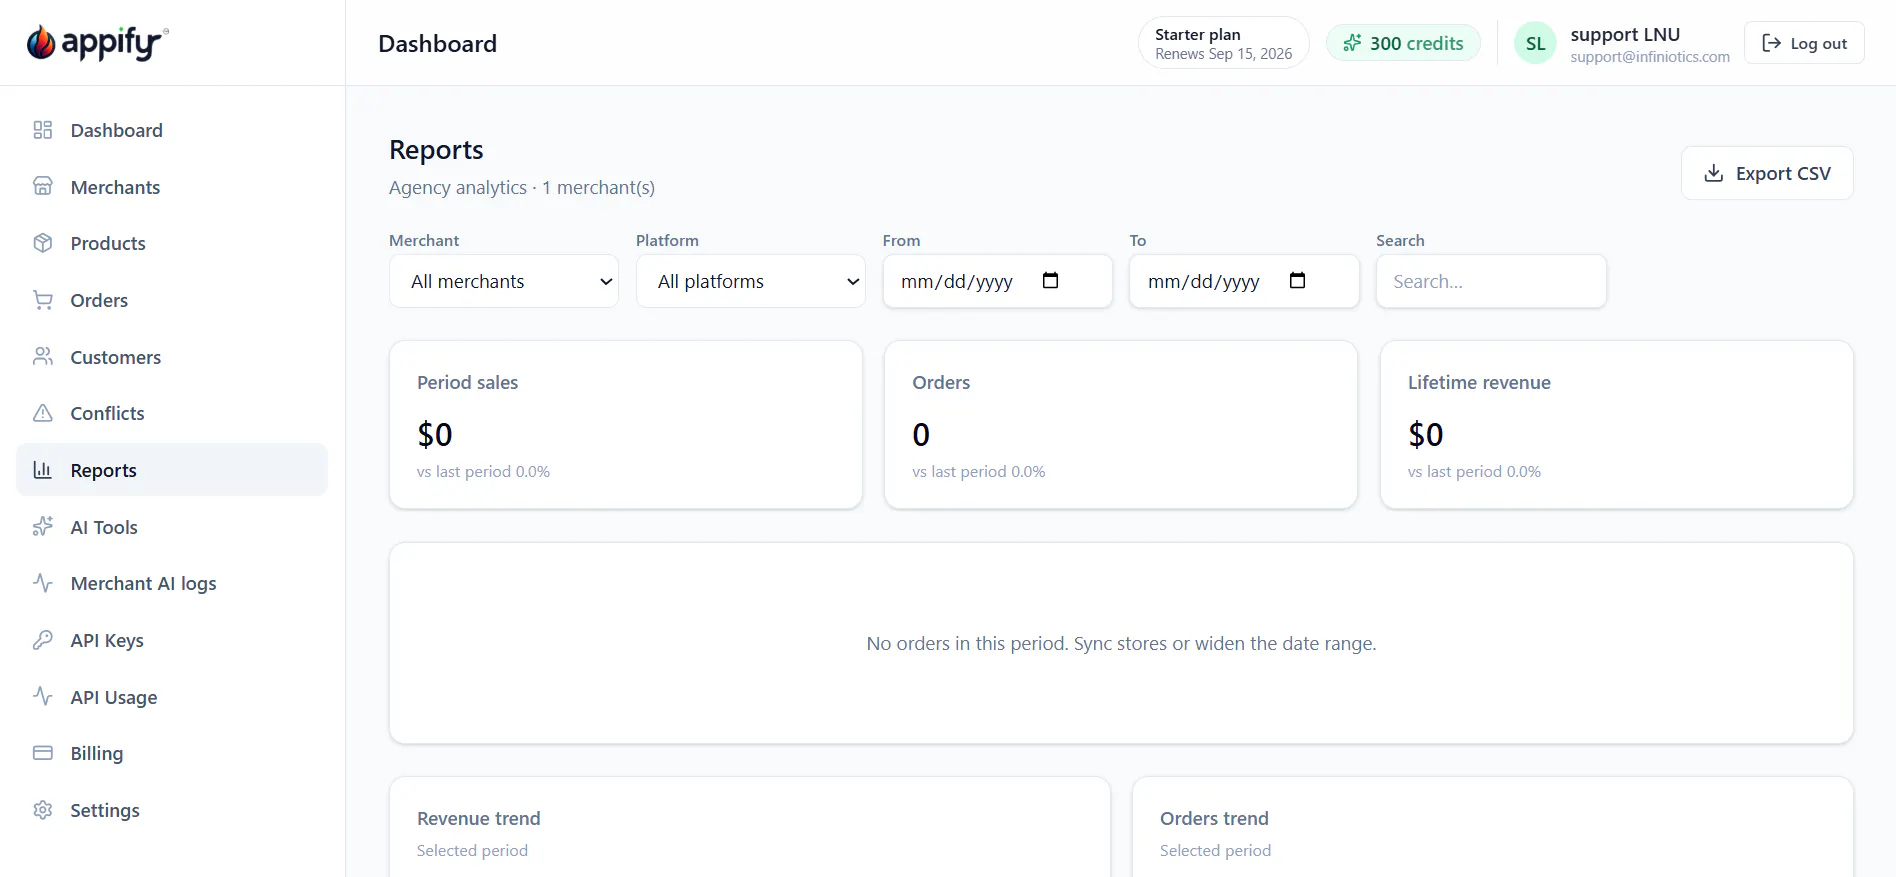Open the Platform filter dropdown
The width and height of the screenshot is (1896, 877).
click(x=751, y=281)
